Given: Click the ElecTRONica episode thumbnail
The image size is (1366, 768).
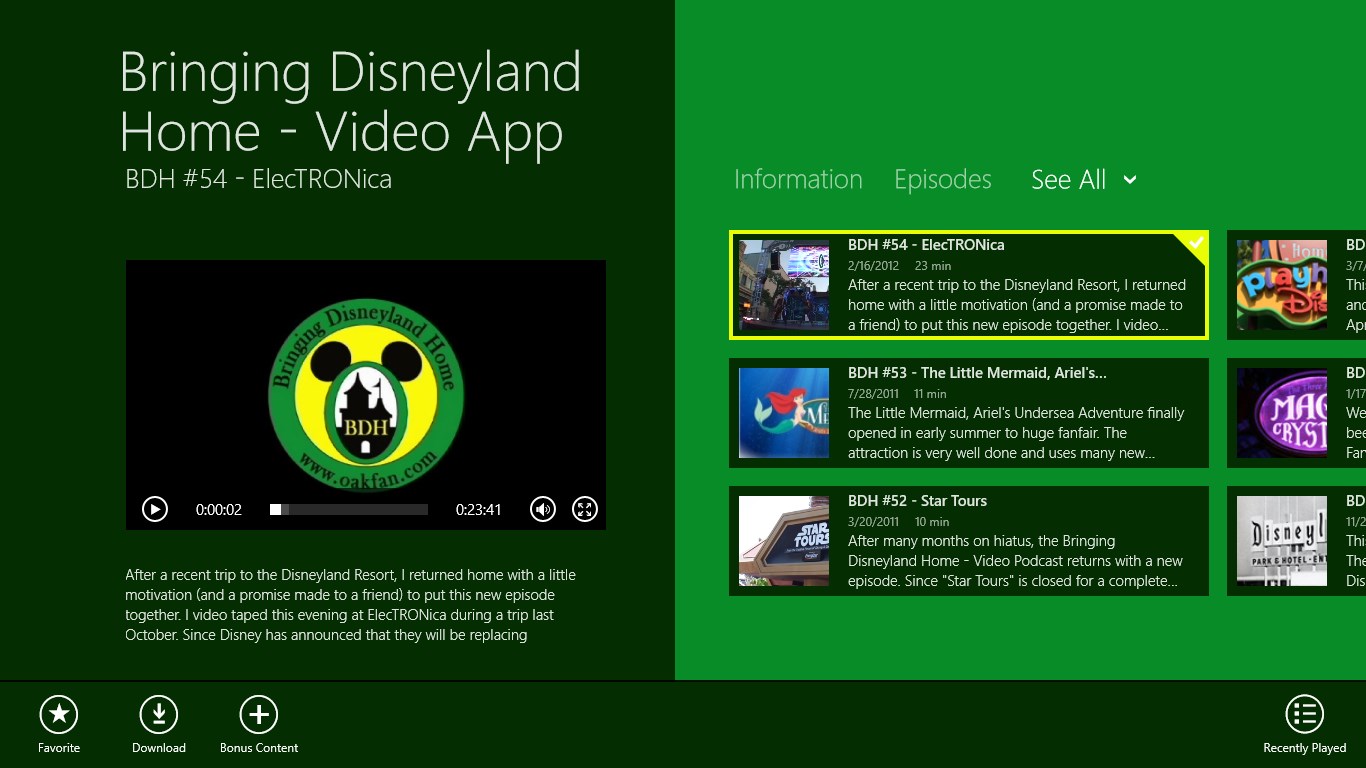Looking at the screenshot, I should coord(784,285).
